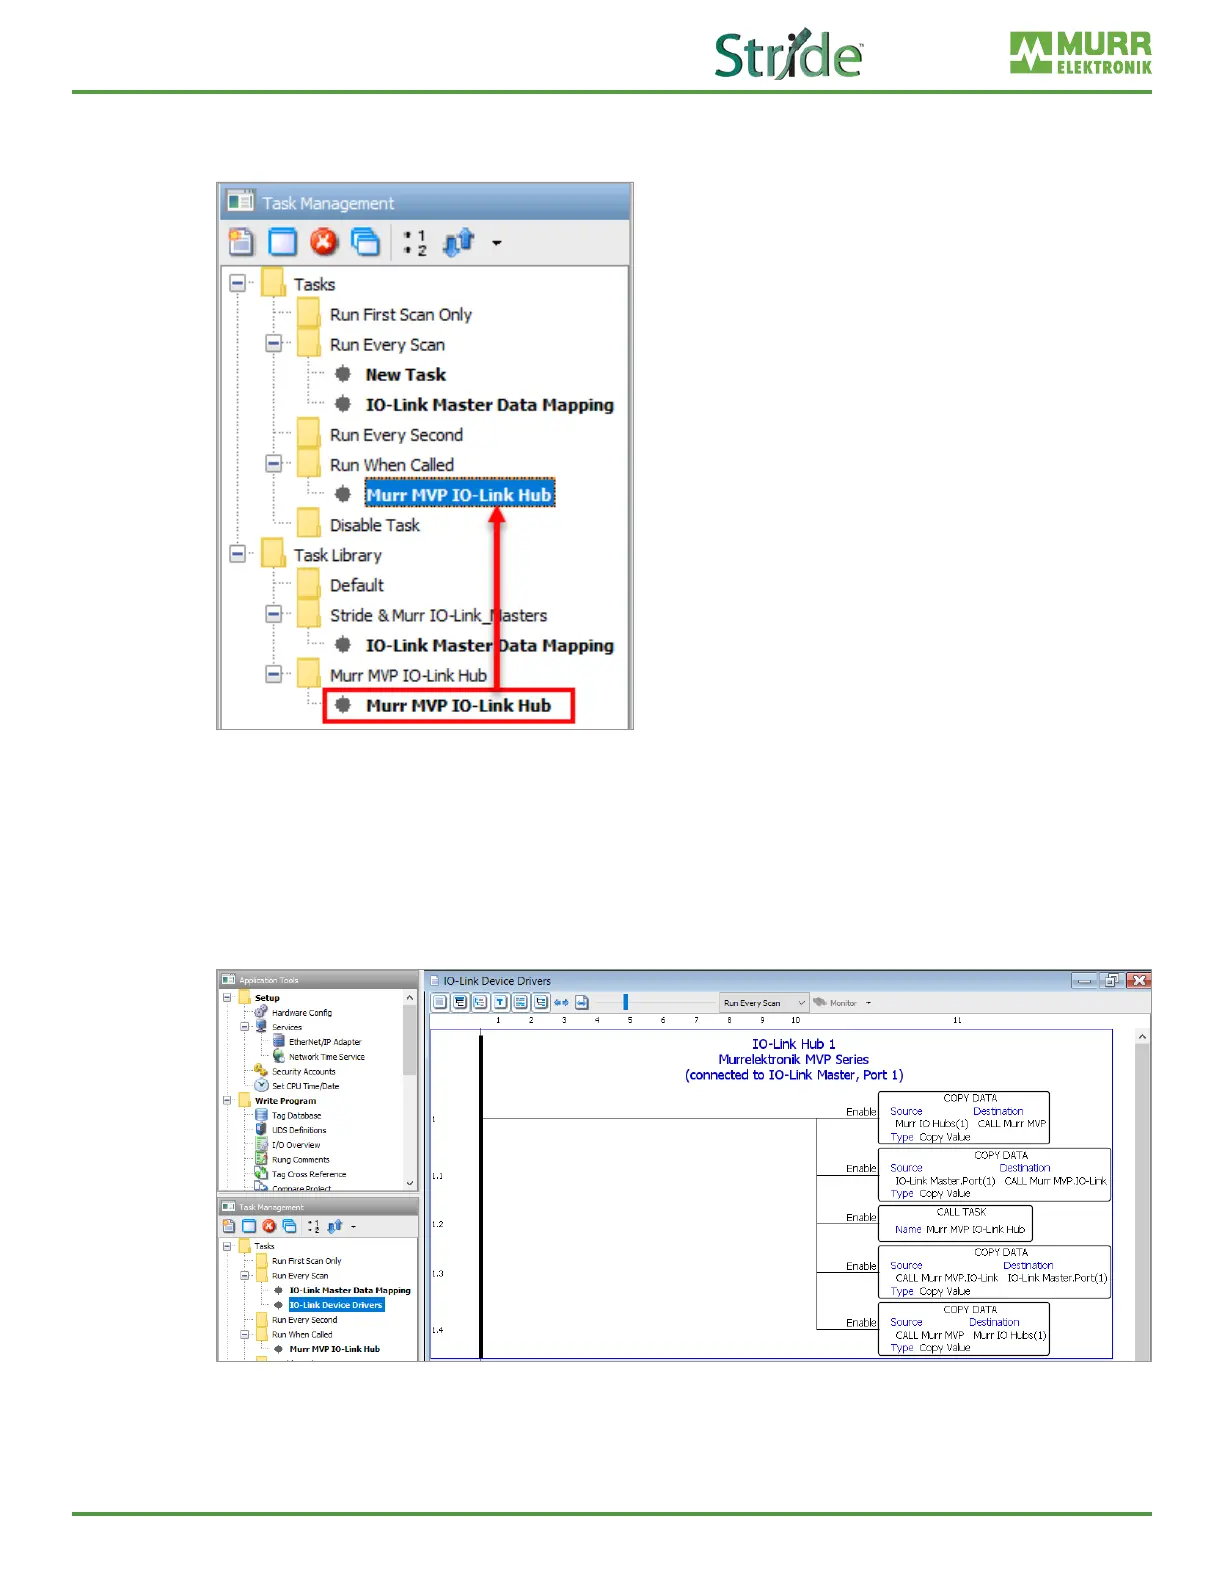Collapse the Write Program group
Viewport: 1224px width, 1584px height.
coord(227,1100)
